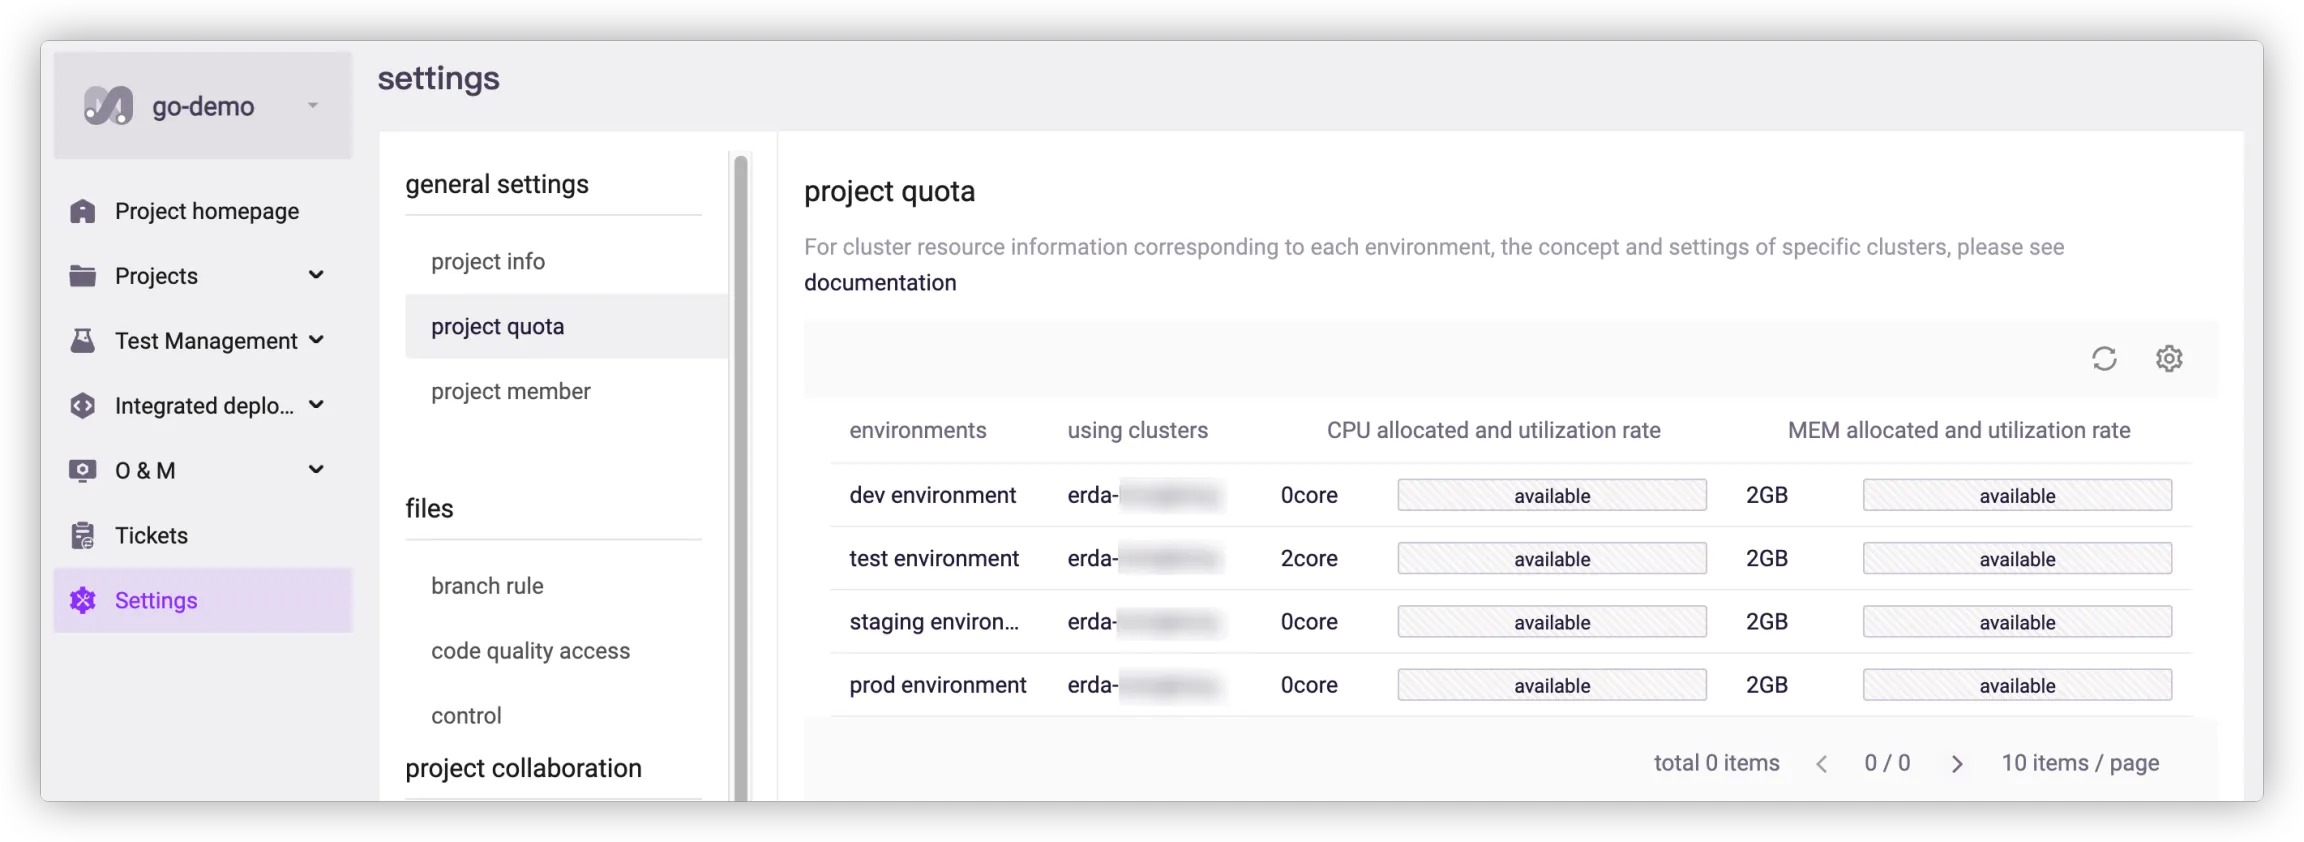2304x842 pixels.
Task: Click the Integrated deployment hexagon icon
Action: click(x=83, y=406)
